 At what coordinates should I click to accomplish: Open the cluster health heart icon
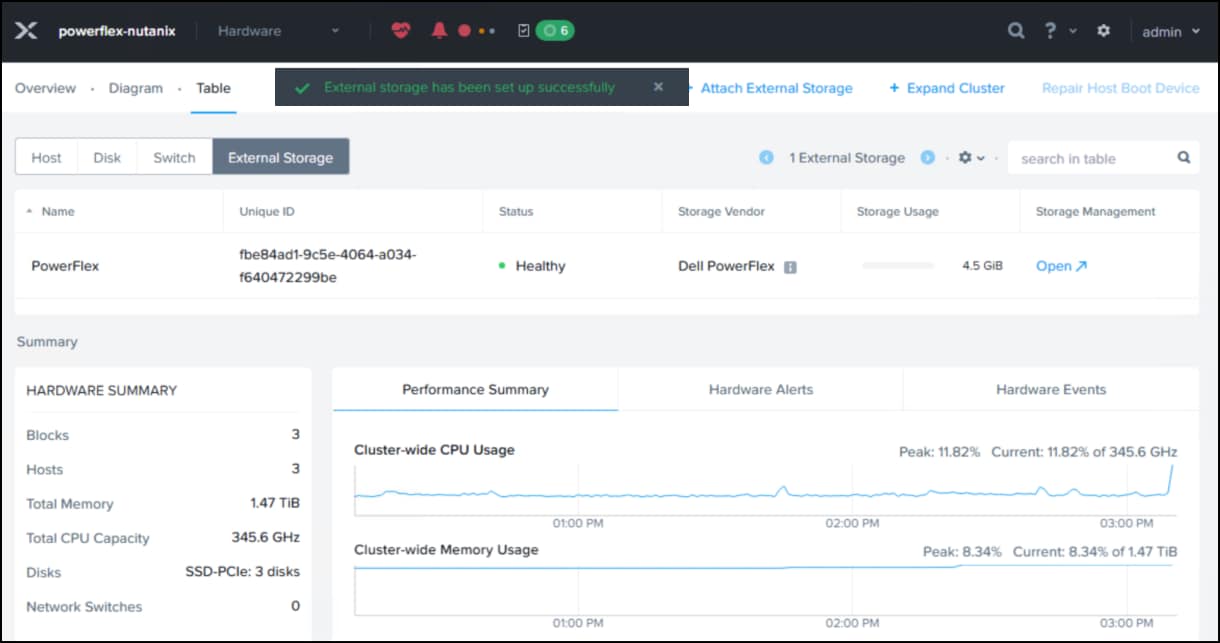[401, 31]
